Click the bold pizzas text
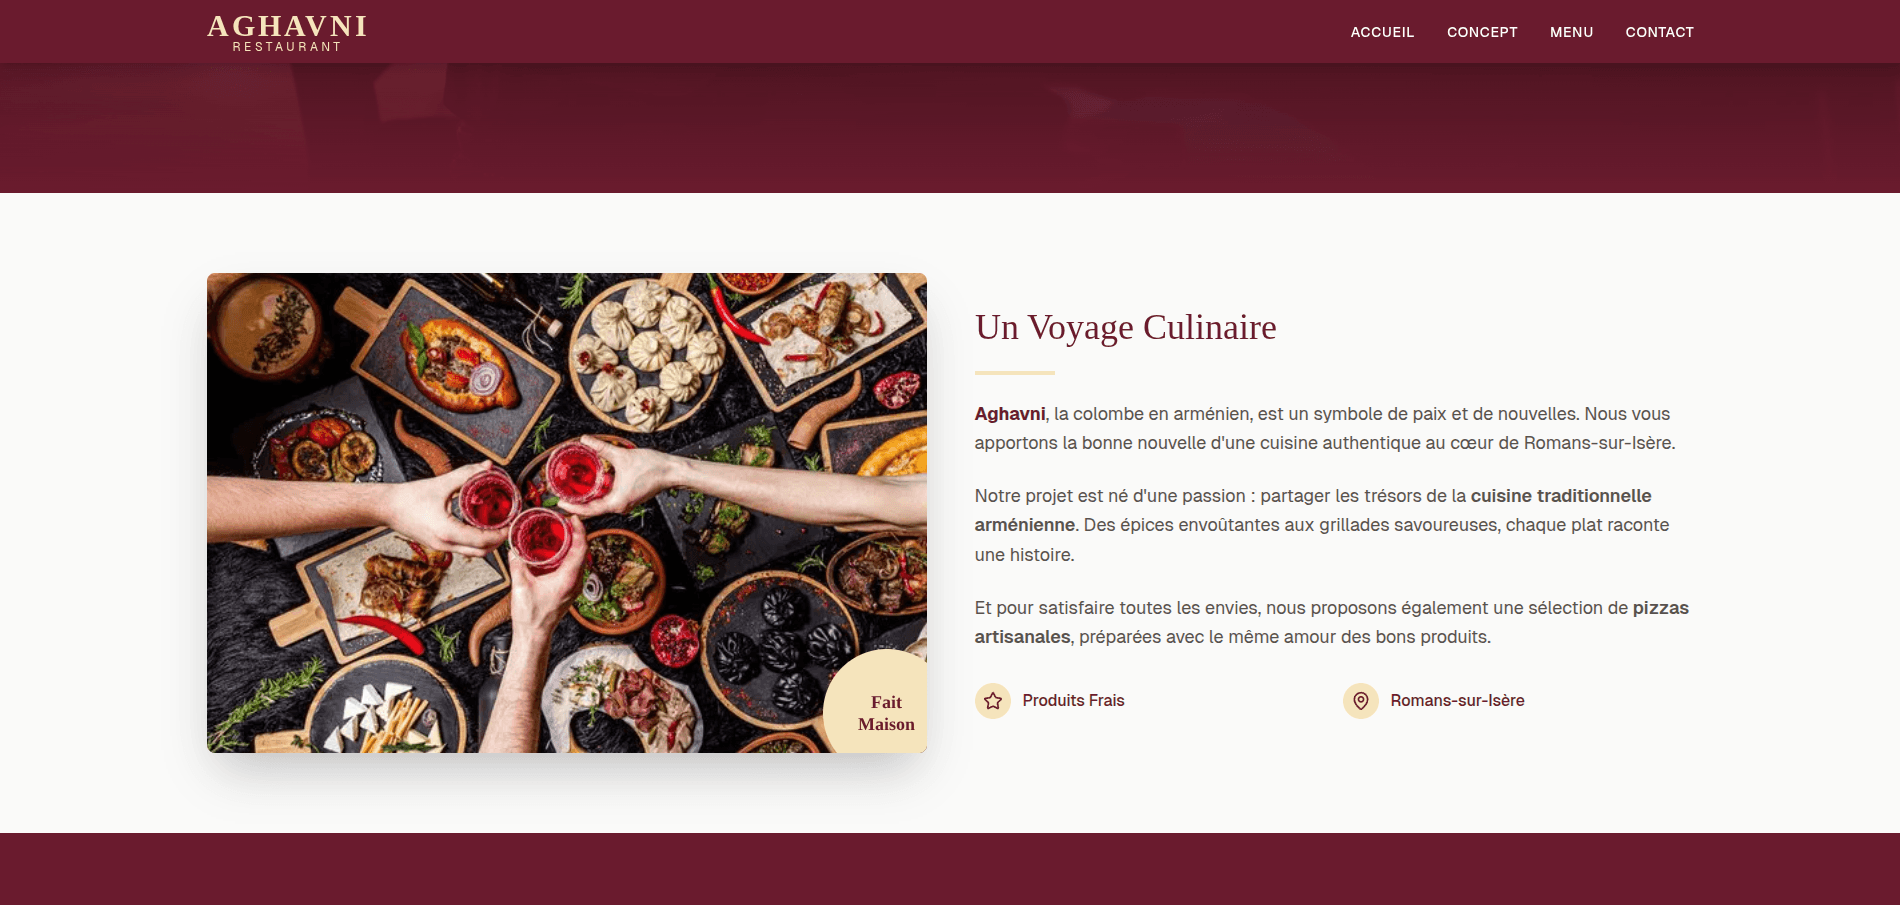Image resolution: width=1900 pixels, height=905 pixels. click(x=1661, y=608)
